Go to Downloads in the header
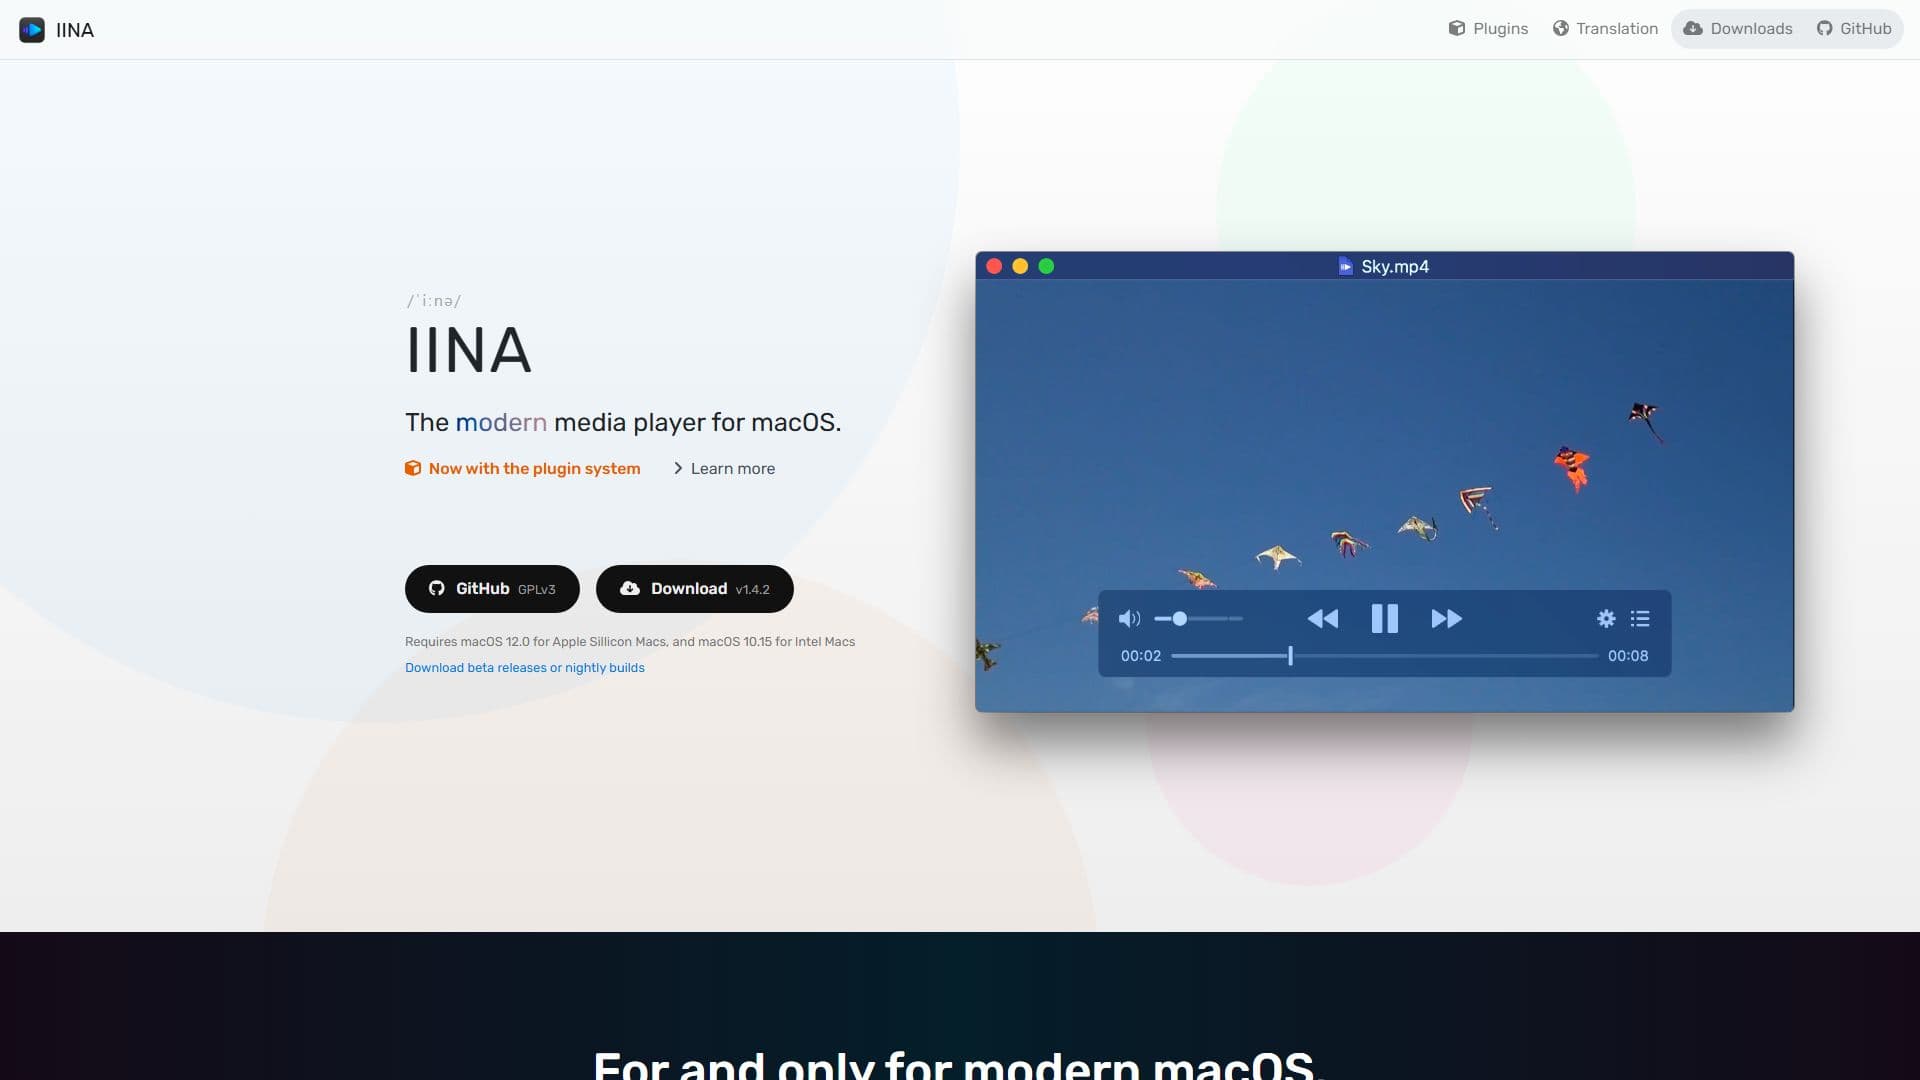This screenshot has height=1080, width=1920. click(x=1738, y=29)
